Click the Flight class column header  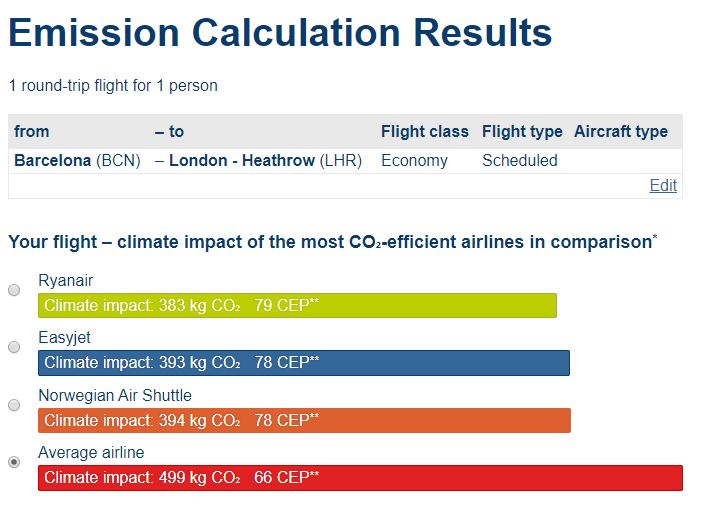424,131
